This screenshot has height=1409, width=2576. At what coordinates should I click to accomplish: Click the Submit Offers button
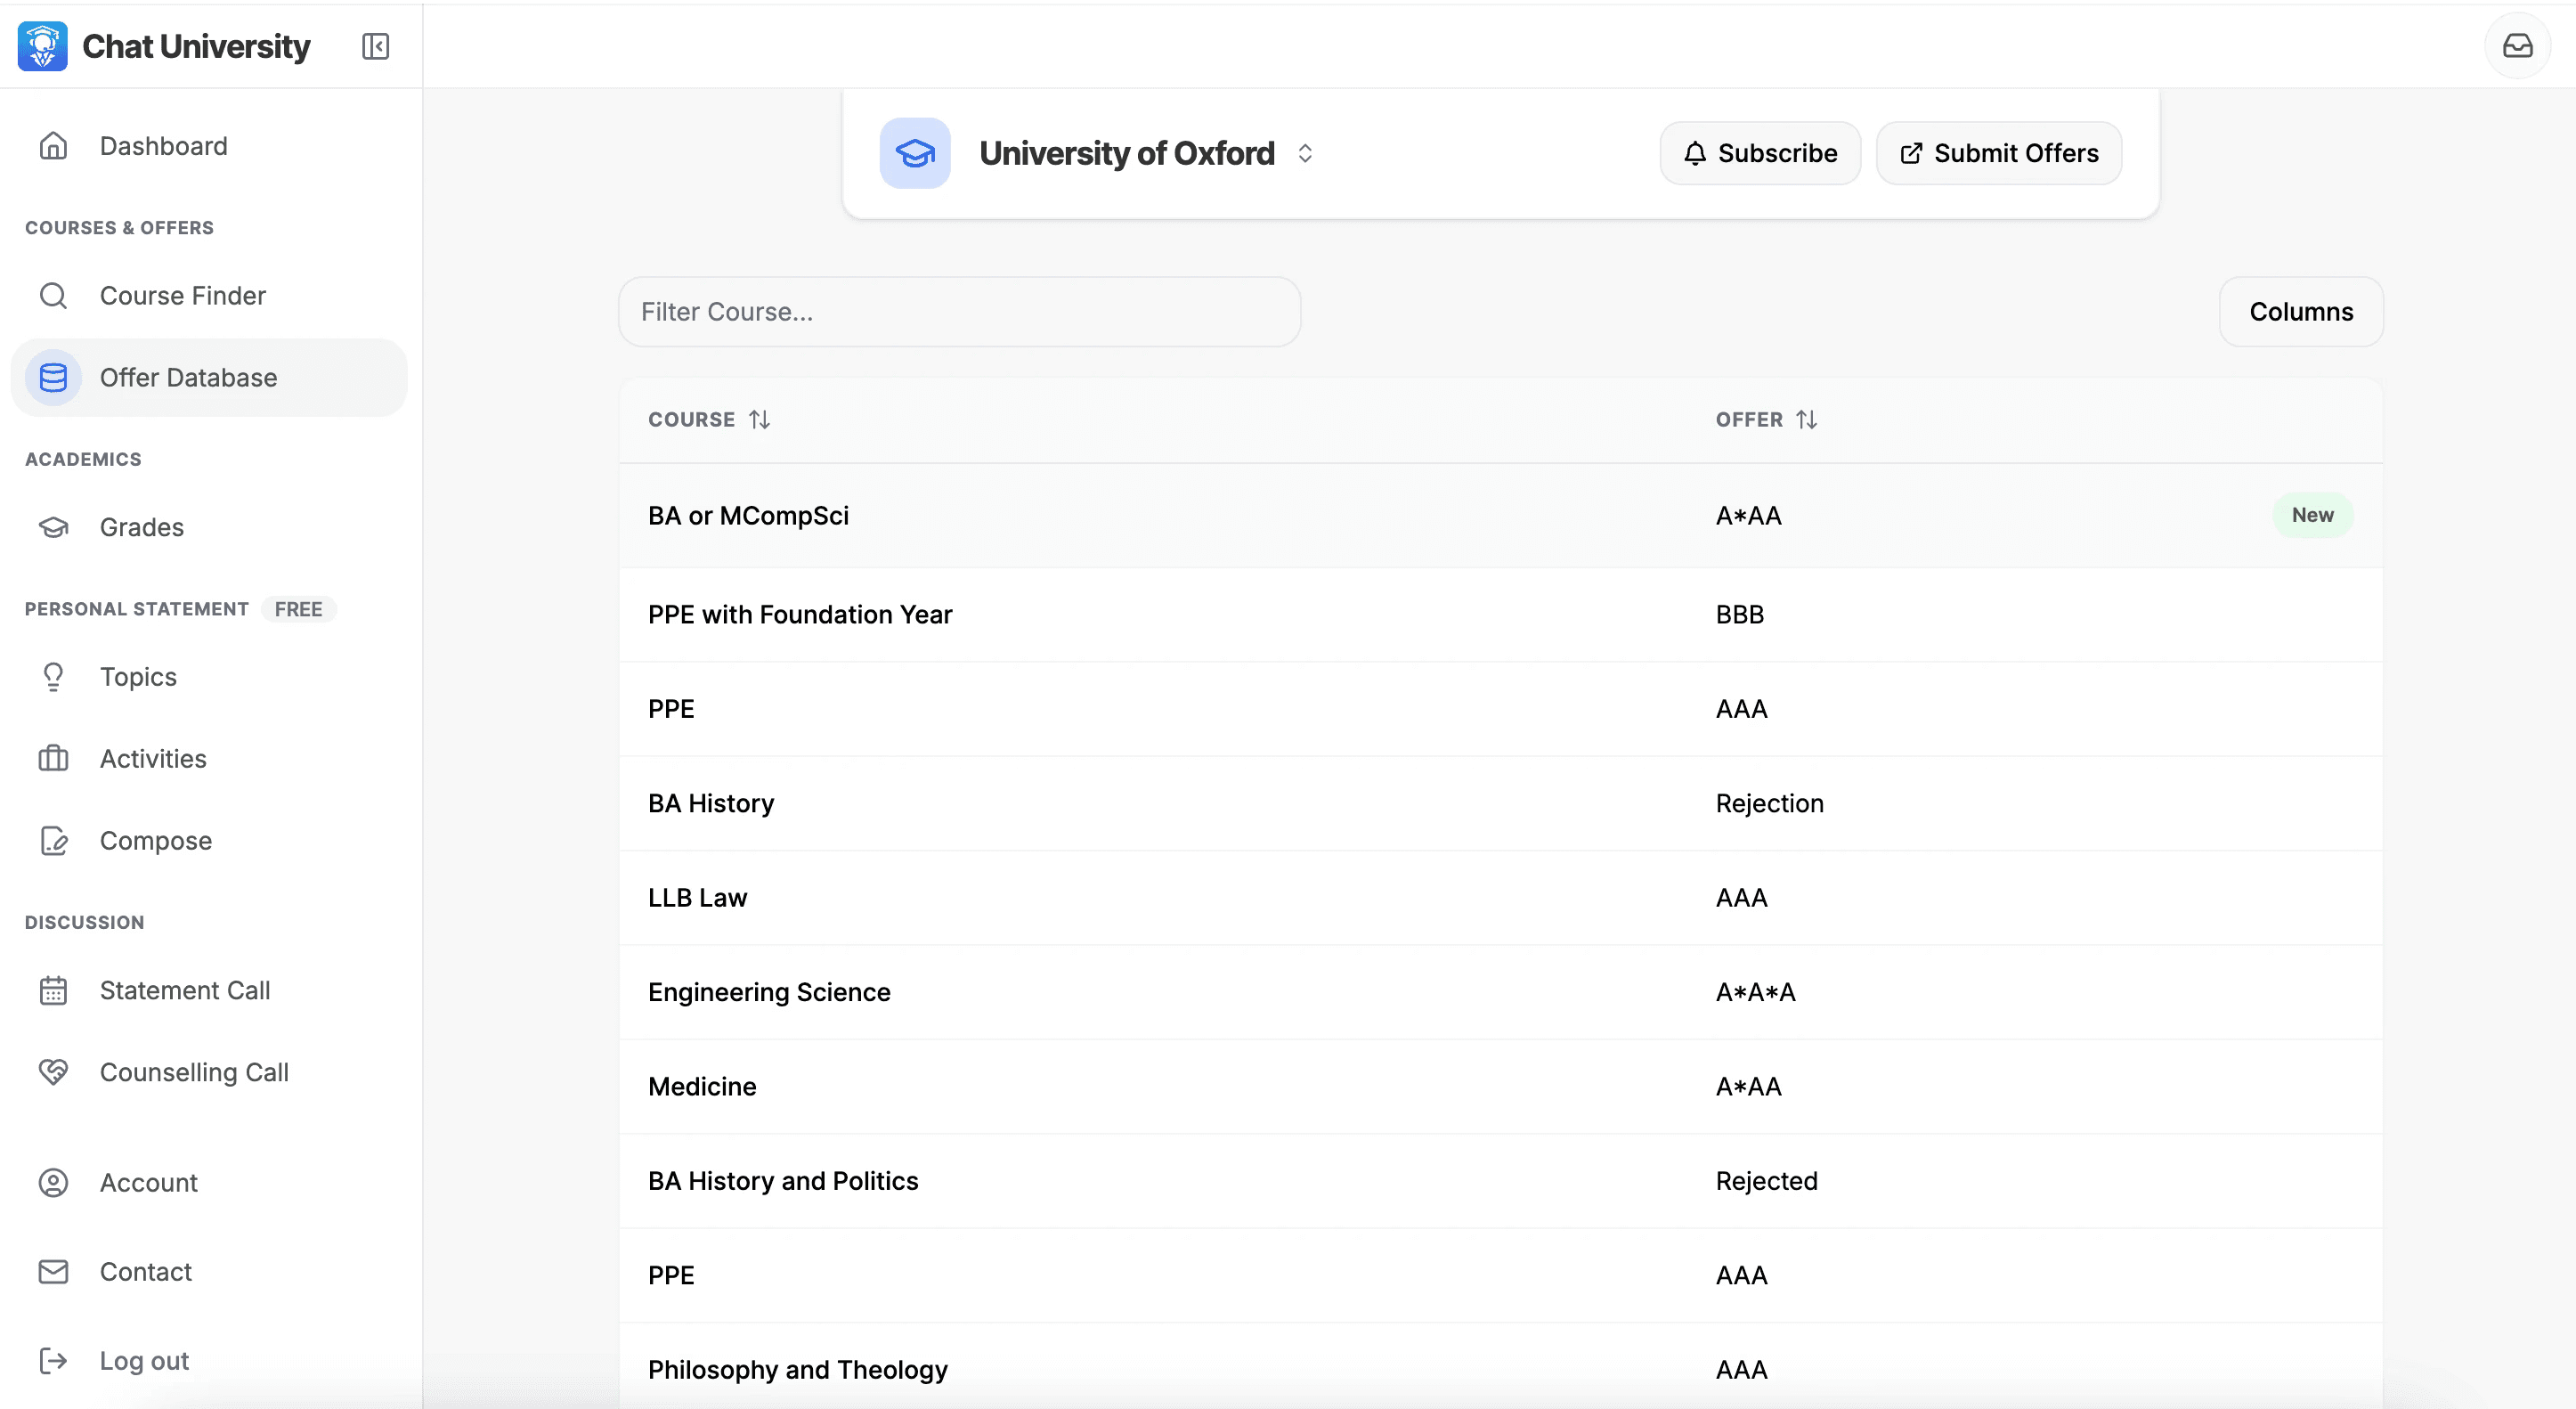1999,153
